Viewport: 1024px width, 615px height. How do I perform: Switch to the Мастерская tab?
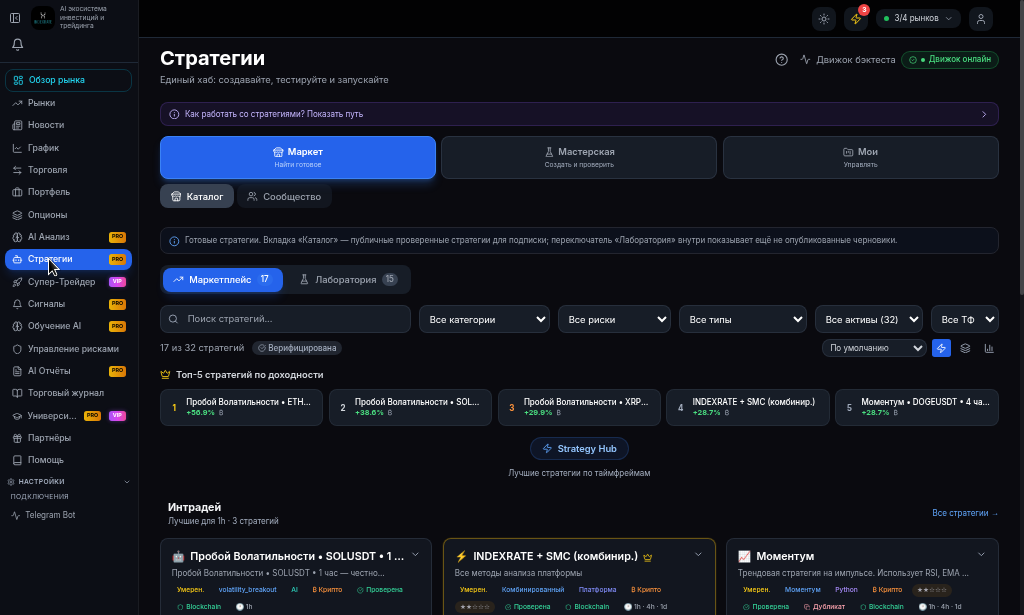coord(579,157)
